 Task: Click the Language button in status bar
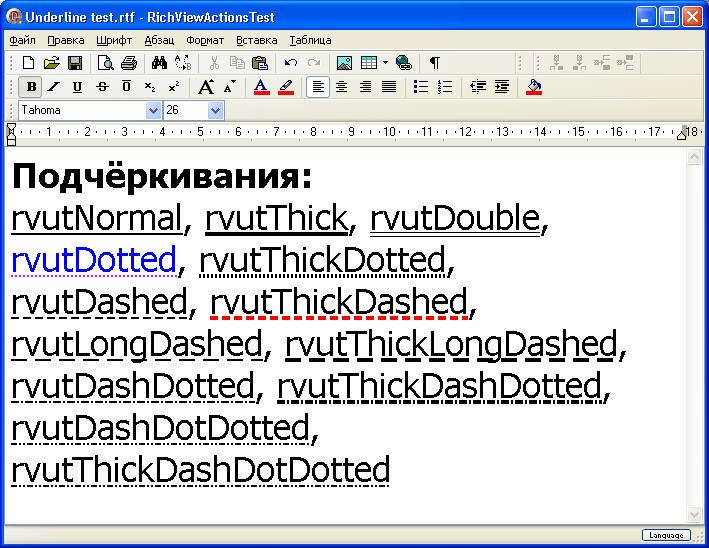tap(664, 535)
